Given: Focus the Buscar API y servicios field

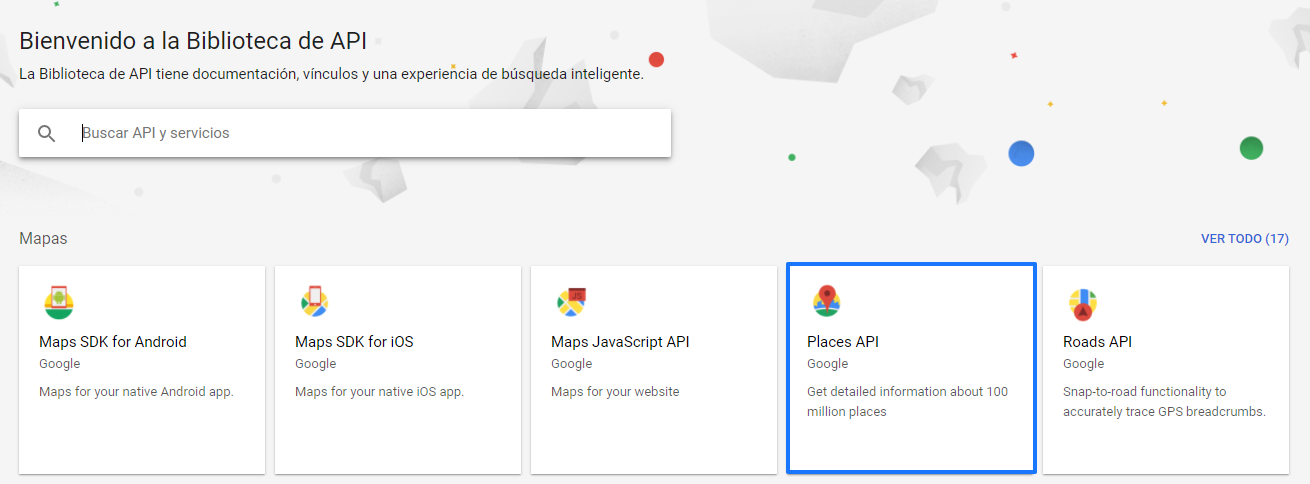Looking at the screenshot, I should pyautogui.click(x=370, y=133).
